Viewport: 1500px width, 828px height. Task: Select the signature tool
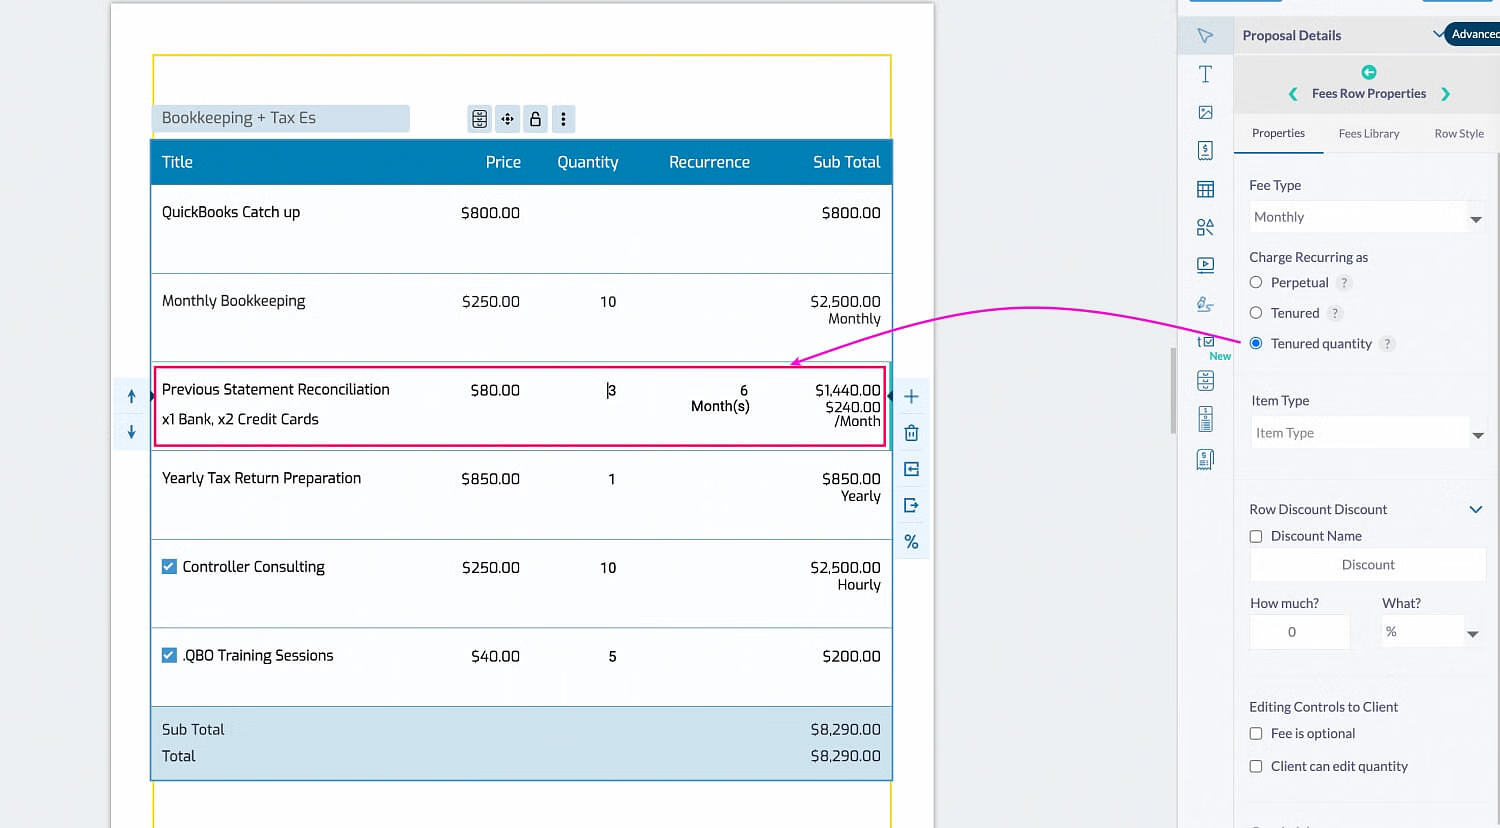[1205, 304]
